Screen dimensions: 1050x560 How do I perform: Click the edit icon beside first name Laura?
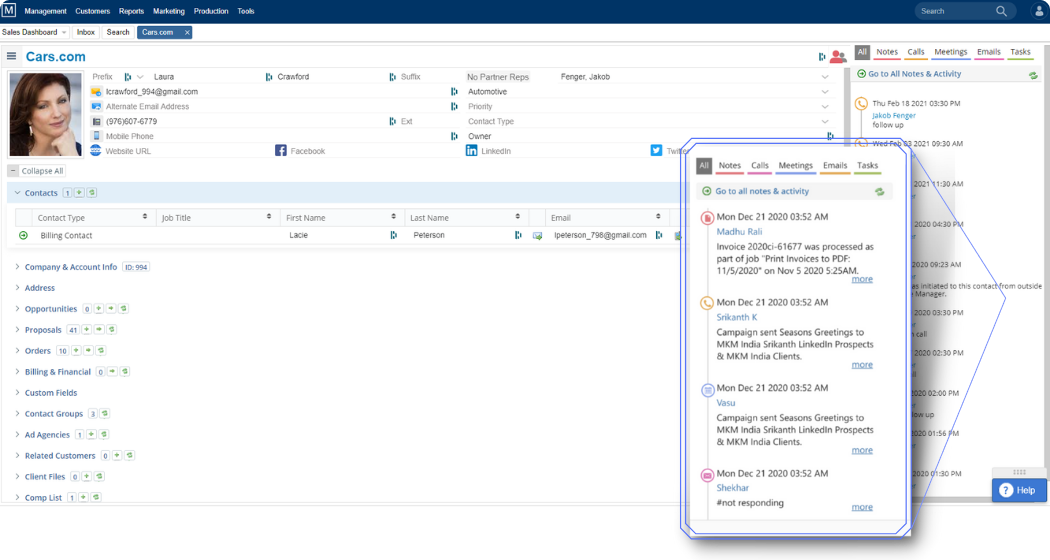coord(127,77)
